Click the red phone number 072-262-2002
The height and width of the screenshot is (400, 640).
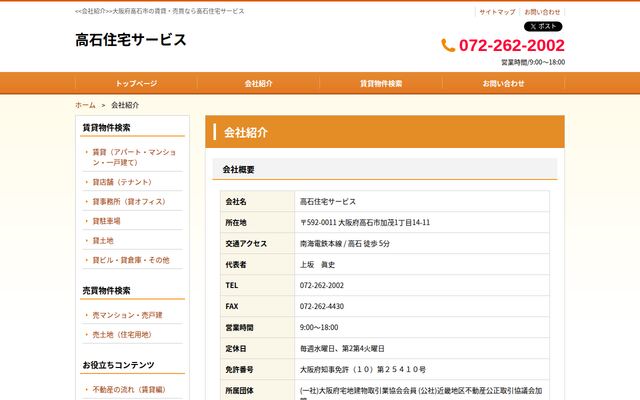511,45
